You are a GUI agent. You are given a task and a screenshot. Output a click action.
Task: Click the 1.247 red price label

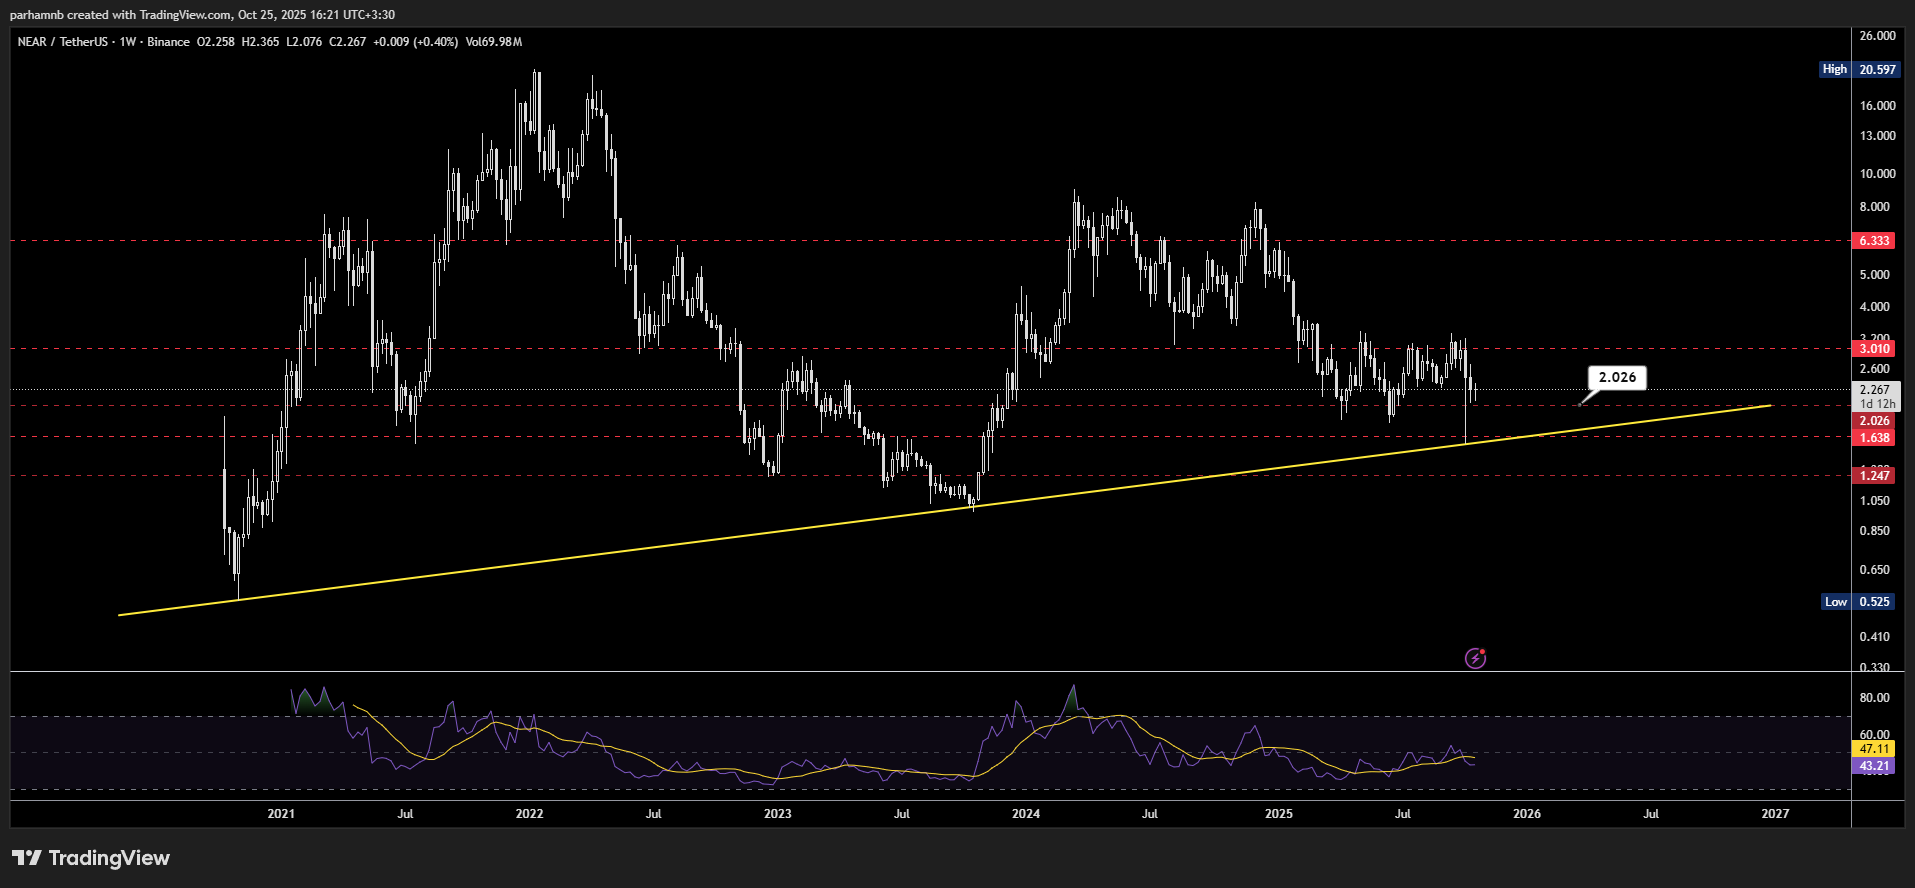point(1874,476)
